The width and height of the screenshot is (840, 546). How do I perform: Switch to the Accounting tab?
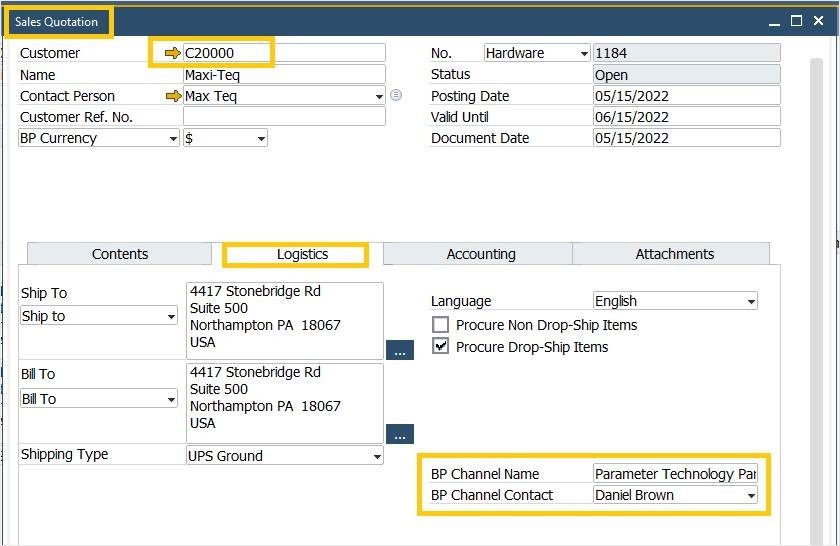480,254
